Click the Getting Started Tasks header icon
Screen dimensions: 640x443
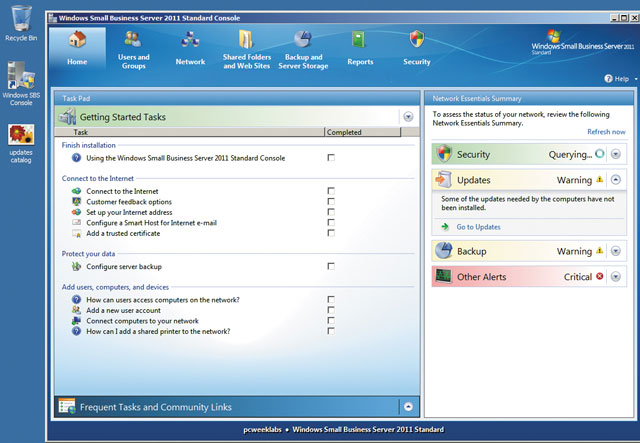pyautogui.click(x=67, y=117)
